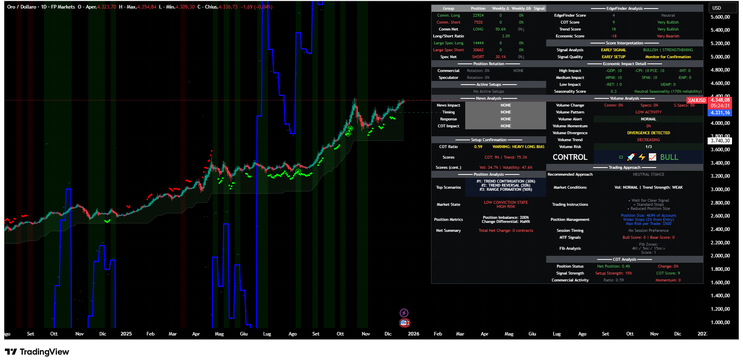Click the red XAUUSD price label
This screenshot has height=364, width=743.
coord(697,100)
